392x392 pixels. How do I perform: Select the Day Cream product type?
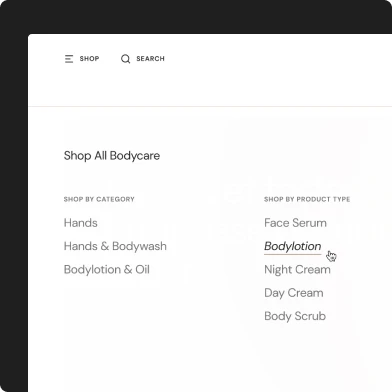pos(294,293)
